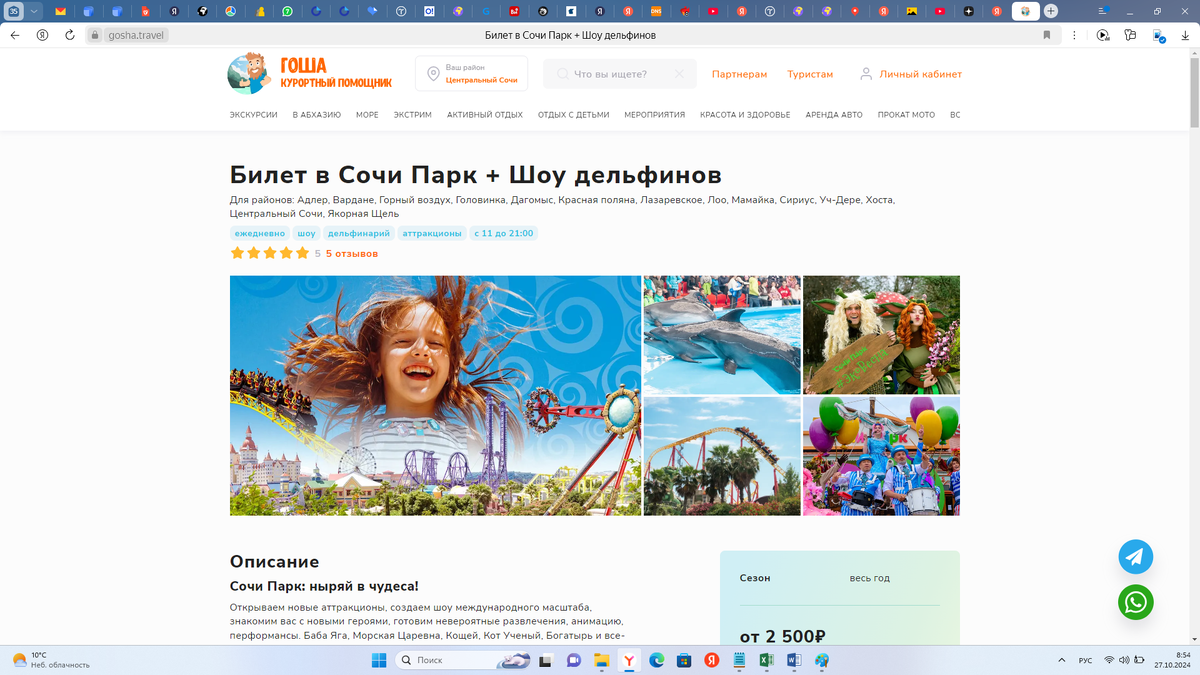Screen dimensions: 1200x675
Task: Open the Экстрим menu item
Action: 413,115
